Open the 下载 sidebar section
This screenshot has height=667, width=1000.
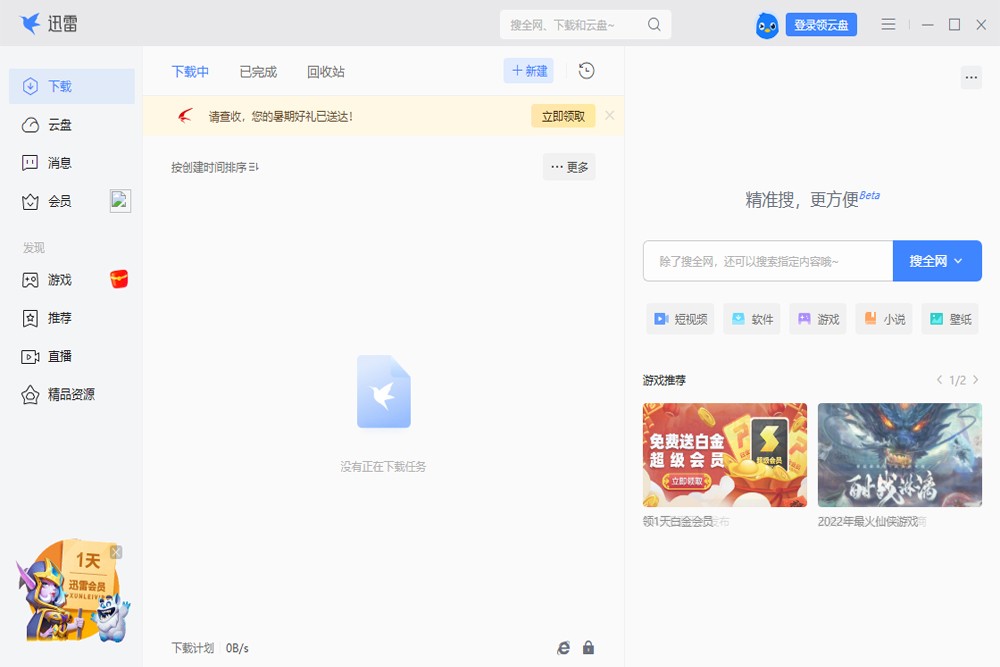tap(71, 86)
